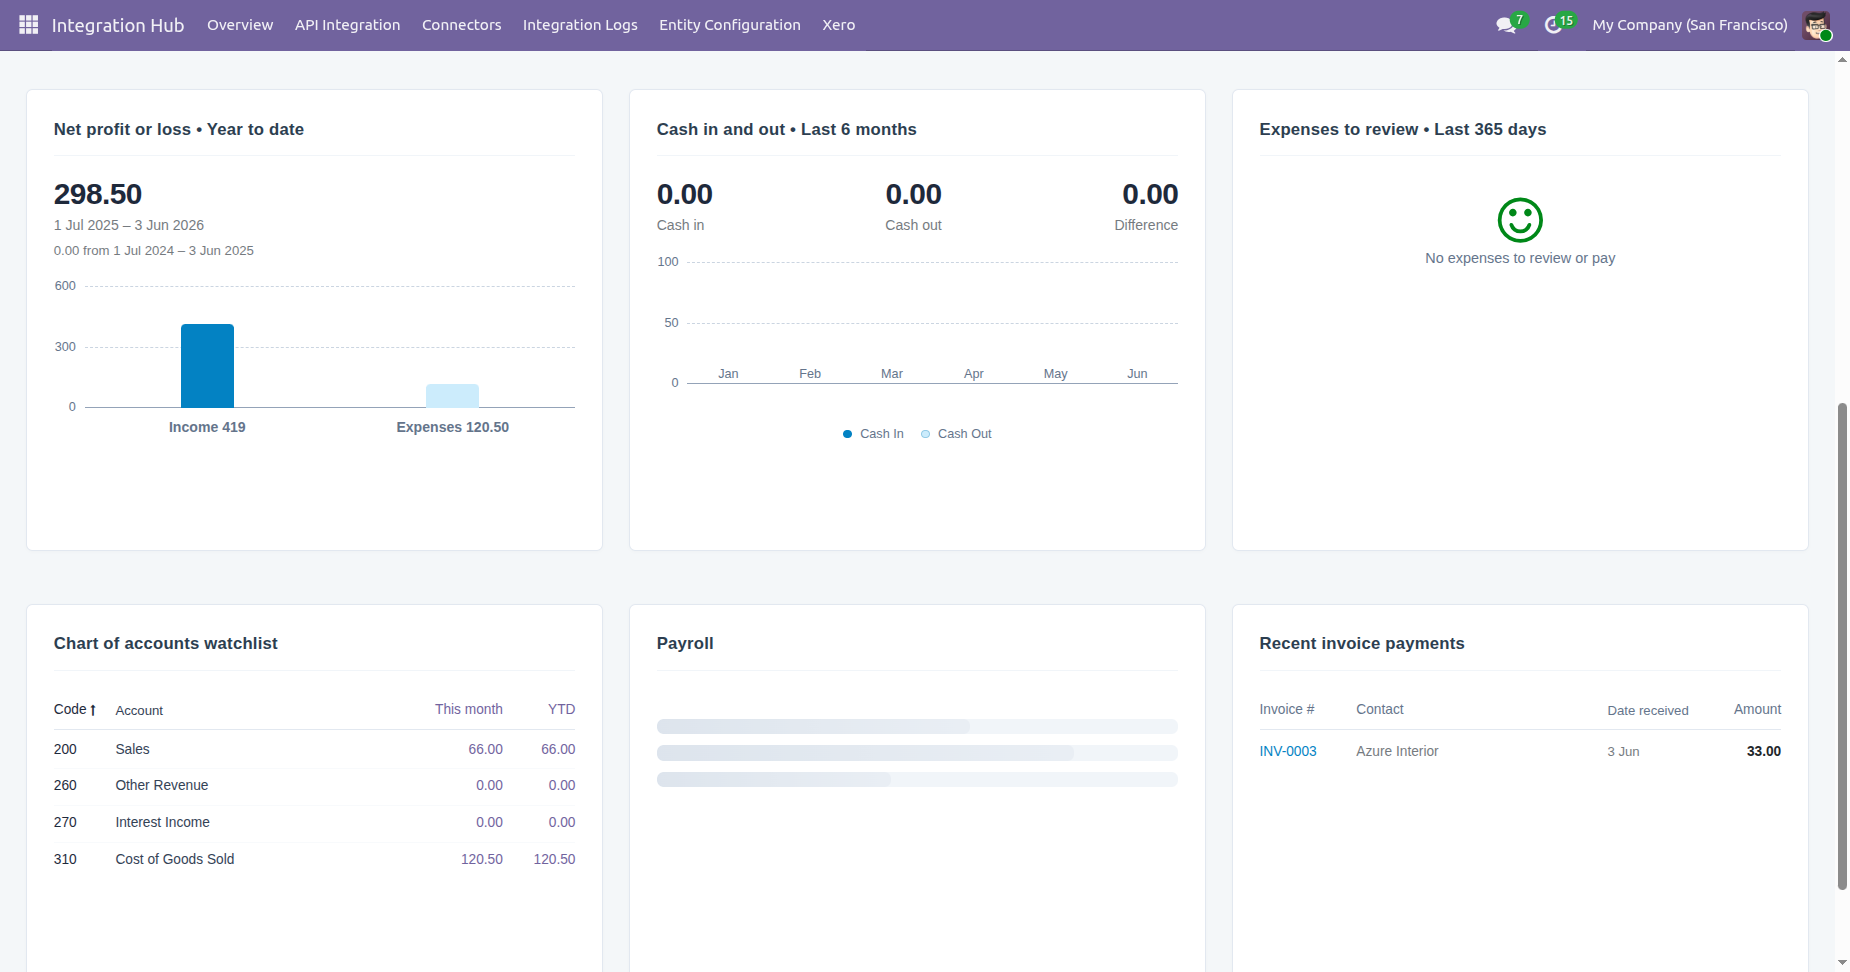Click the green smiley face icon
Screen dimensions: 1850x972
pyautogui.click(x=1520, y=220)
